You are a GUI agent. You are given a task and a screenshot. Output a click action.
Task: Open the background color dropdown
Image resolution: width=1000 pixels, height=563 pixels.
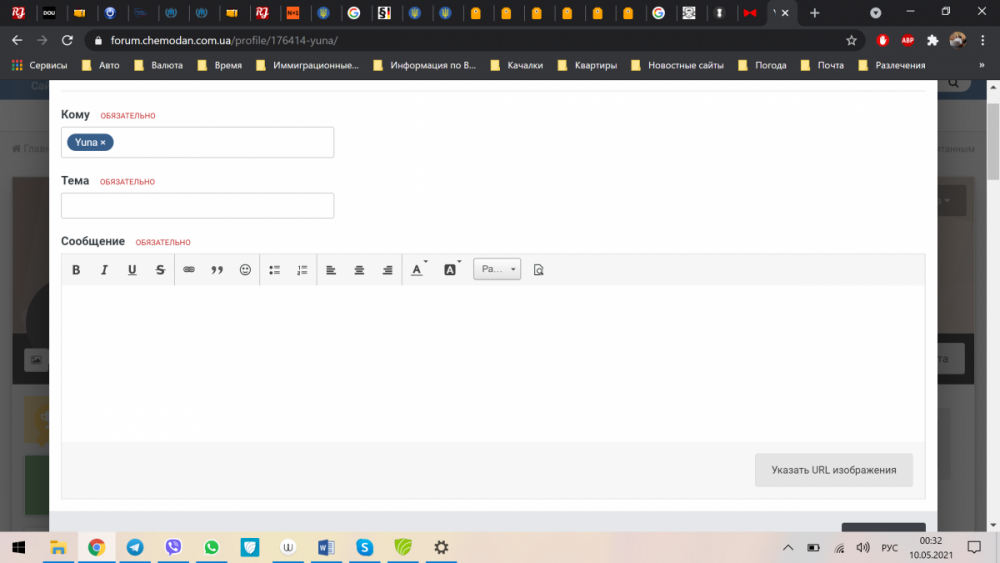[451, 270]
